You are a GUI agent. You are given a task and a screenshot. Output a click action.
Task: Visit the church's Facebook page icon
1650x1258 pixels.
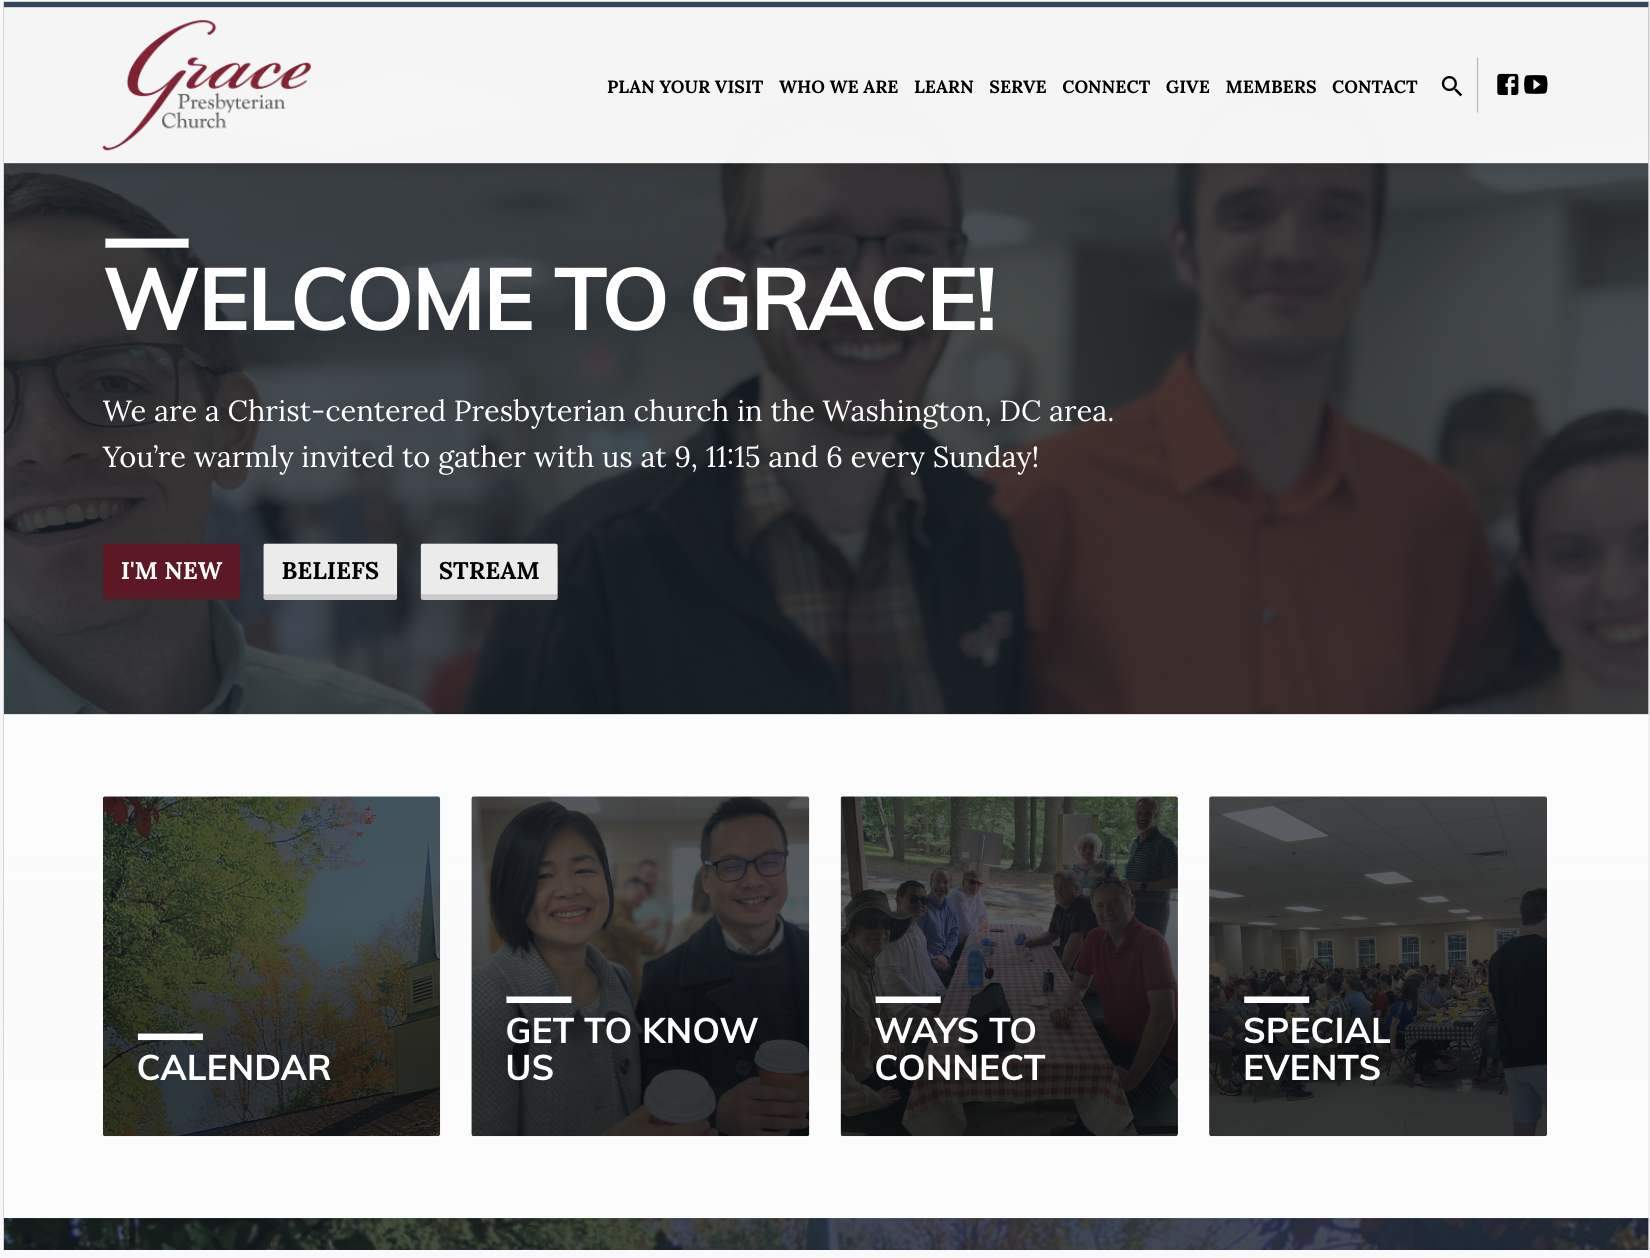(1507, 85)
